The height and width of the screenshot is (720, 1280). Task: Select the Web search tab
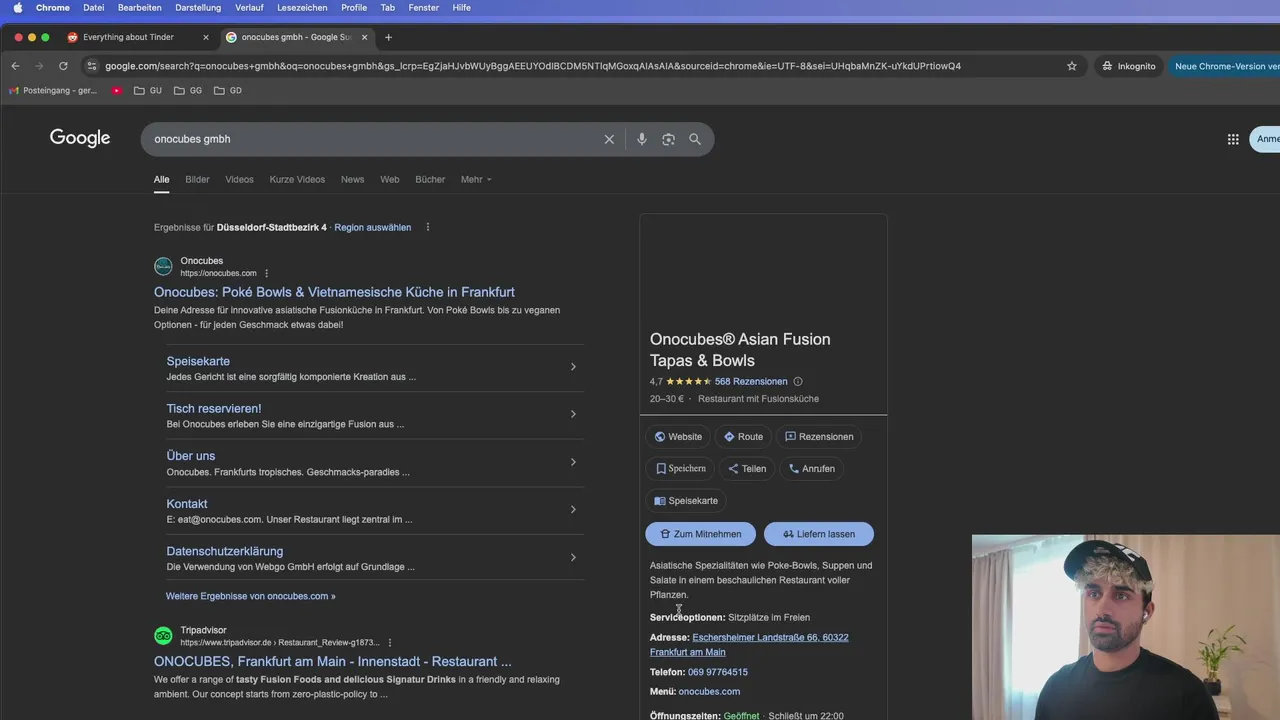[390, 179]
